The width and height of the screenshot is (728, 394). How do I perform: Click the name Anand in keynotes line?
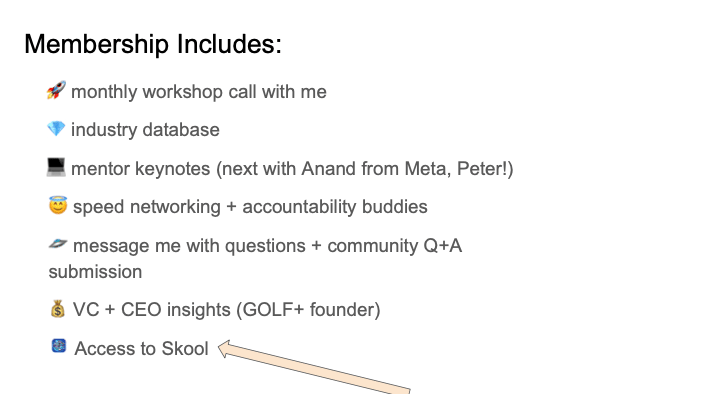click(x=329, y=168)
